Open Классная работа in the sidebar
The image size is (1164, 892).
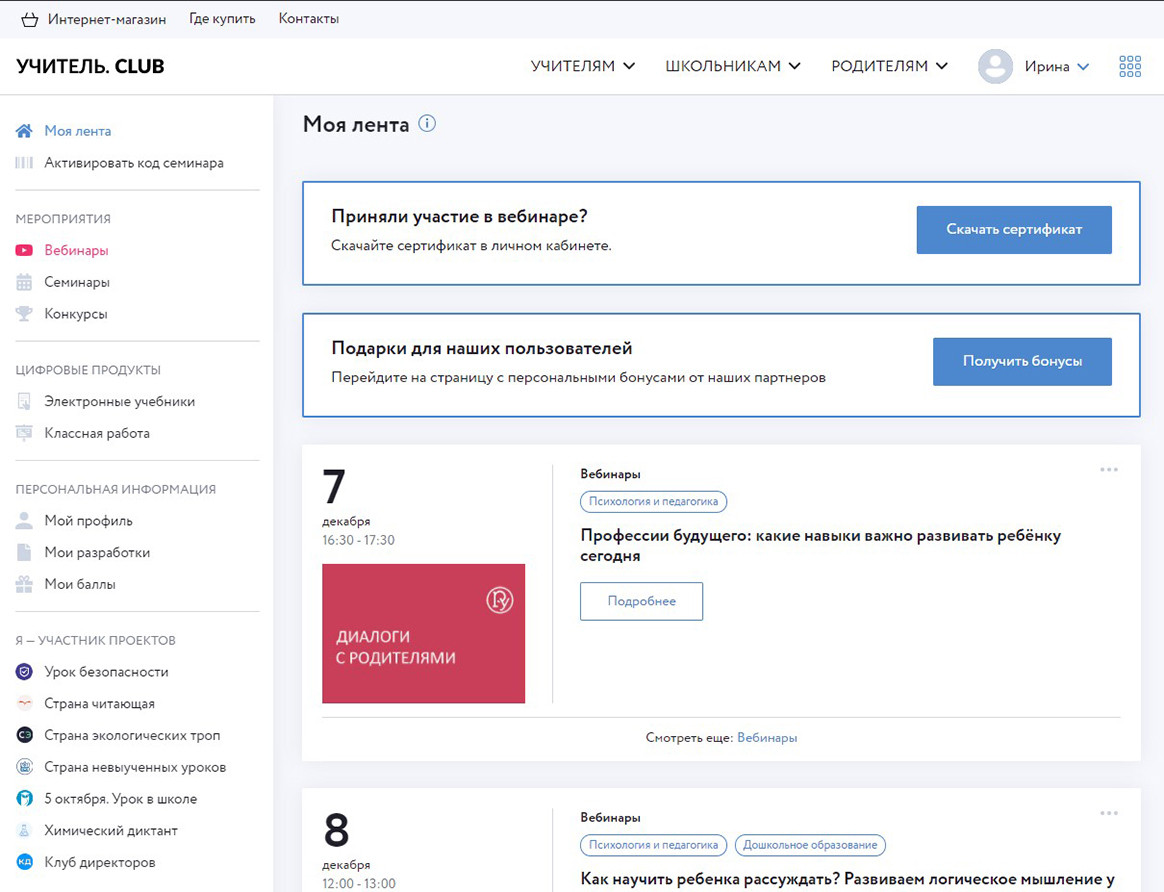tap(97, 433)
